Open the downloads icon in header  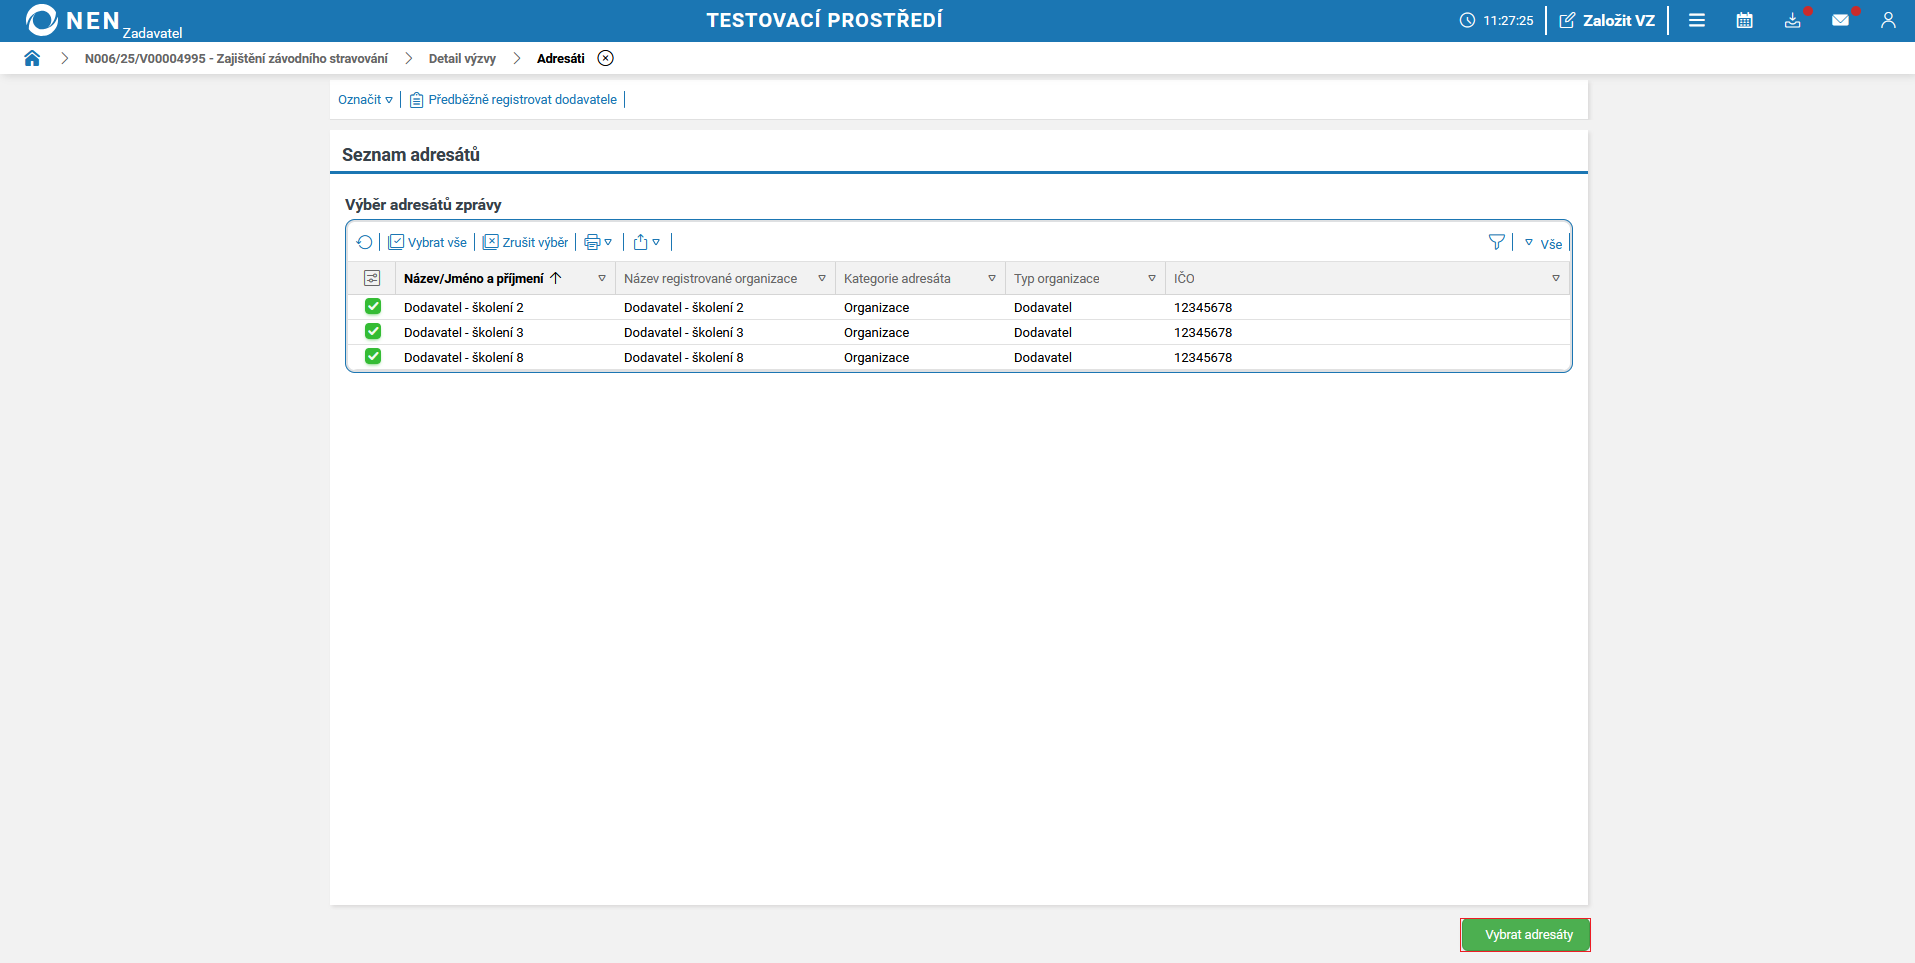(x=1792, y=20)
